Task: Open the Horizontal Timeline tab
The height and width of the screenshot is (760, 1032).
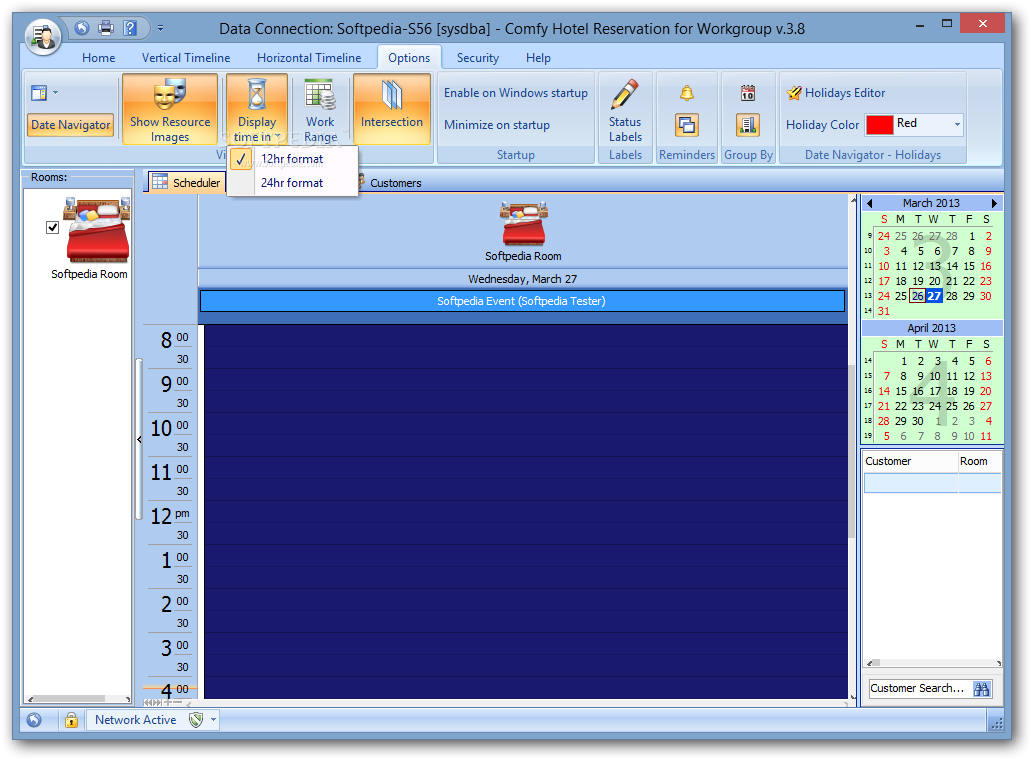Action: point(309,58)
